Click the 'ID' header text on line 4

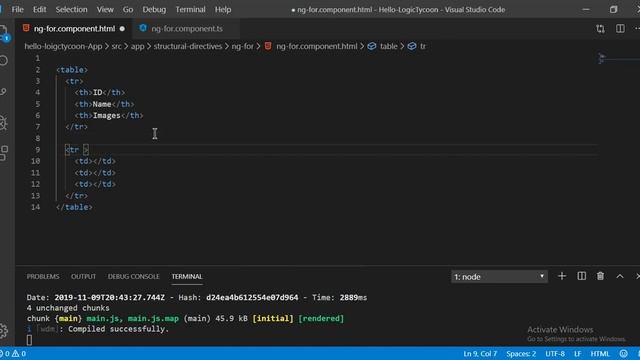coord(98,93)
